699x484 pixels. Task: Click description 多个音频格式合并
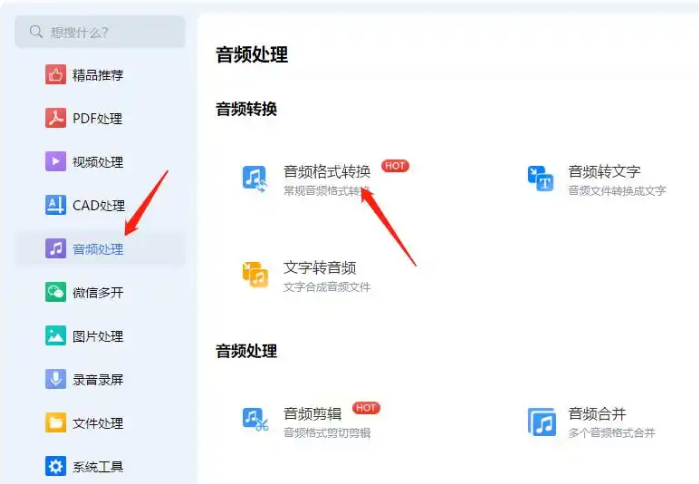point(612,433)
